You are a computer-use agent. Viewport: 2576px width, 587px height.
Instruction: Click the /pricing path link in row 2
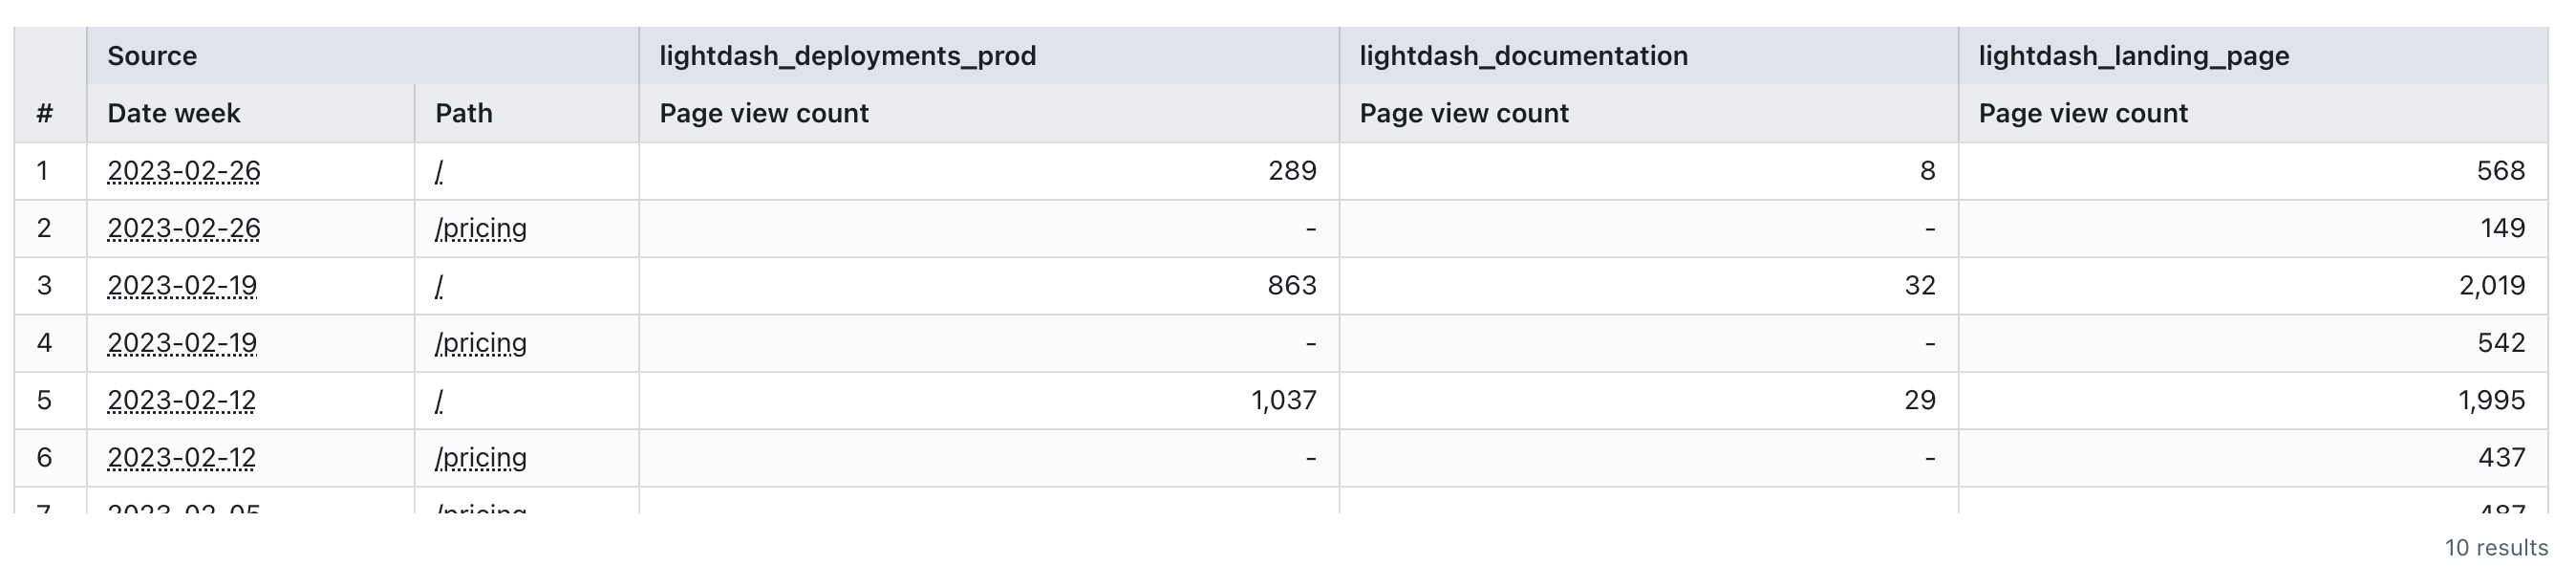pos(480,228)
